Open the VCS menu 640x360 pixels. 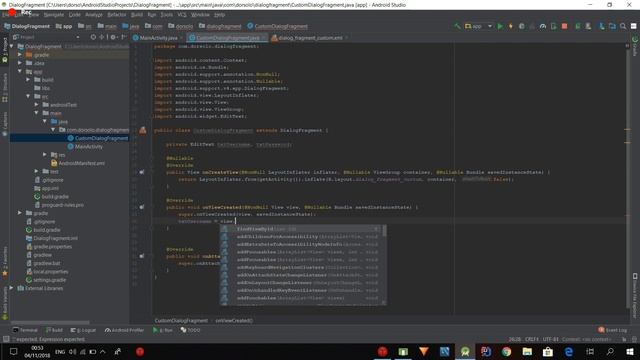pyautogui.click(x=182, y=15)
